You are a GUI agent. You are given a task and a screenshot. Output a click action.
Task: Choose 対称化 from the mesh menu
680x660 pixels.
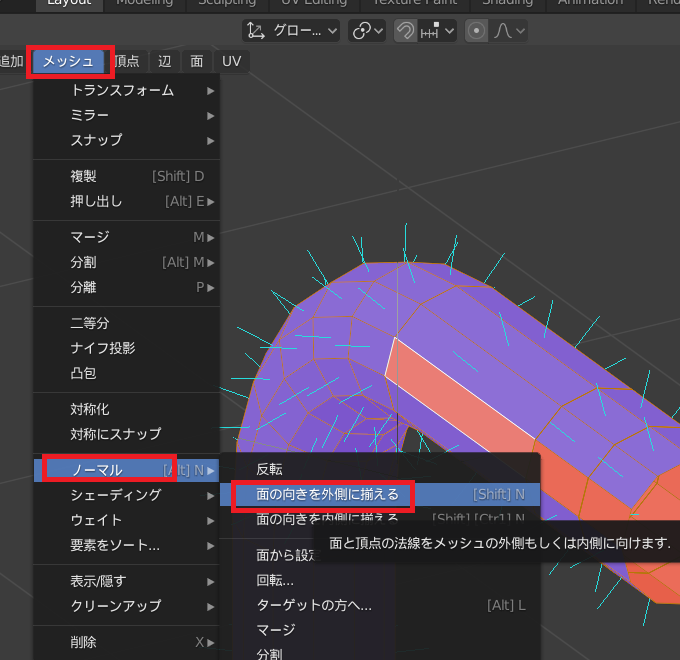click(127, 409)
